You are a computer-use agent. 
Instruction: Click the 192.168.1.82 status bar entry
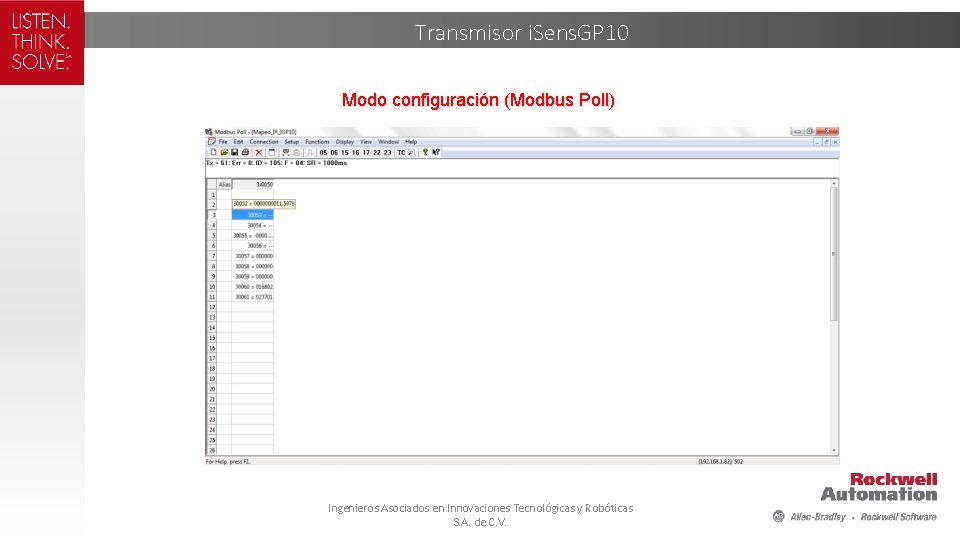[721, 462]
